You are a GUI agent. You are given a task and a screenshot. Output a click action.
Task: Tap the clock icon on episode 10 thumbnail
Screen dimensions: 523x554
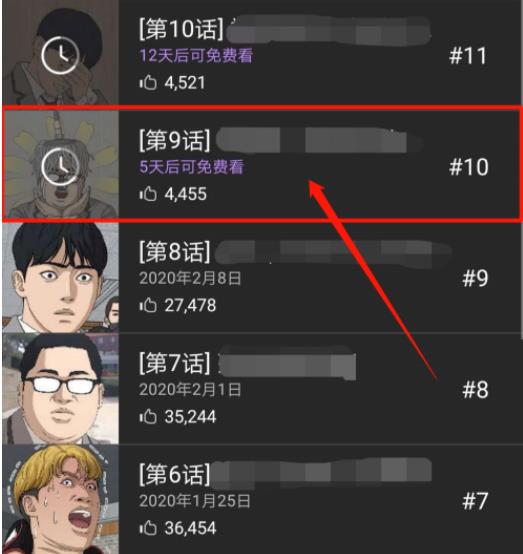pos(60,55)
